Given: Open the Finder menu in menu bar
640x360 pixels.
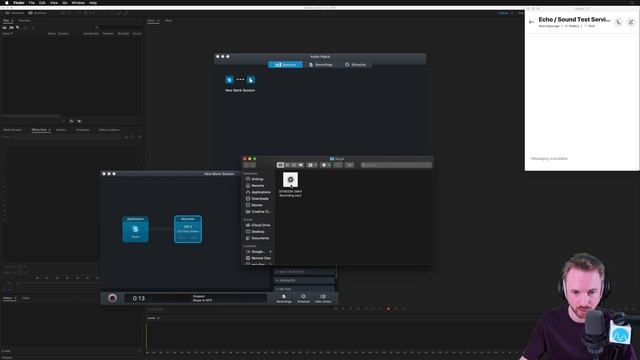Looking at the screenshot, I should point(19,2).
